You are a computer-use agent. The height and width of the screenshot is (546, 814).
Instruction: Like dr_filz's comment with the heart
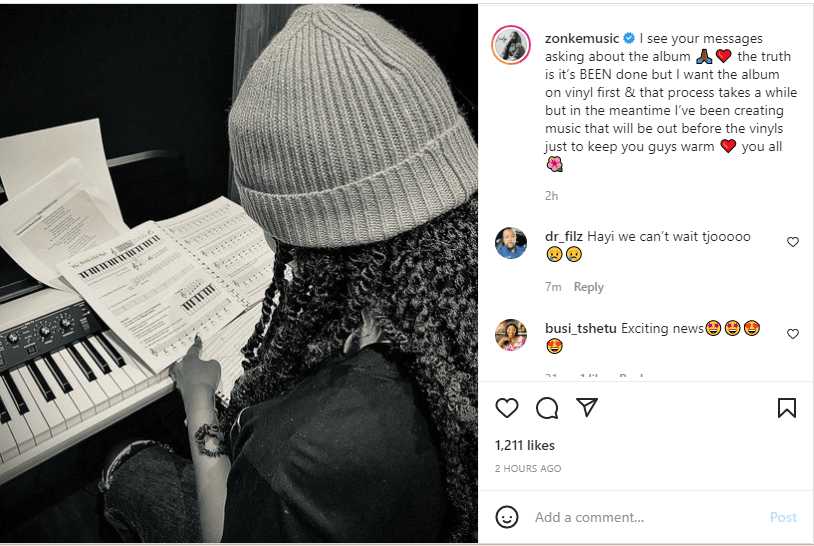[793, 242]
